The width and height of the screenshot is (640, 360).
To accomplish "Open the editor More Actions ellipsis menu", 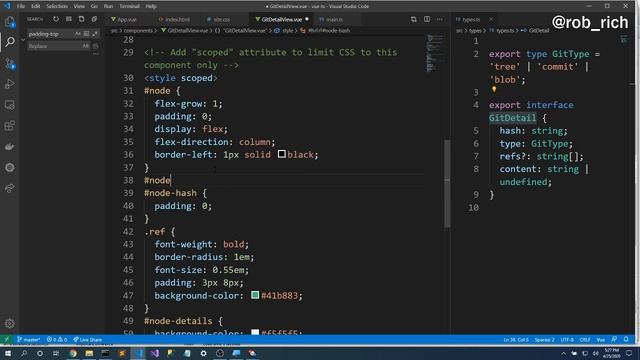I will coord(439,19).
